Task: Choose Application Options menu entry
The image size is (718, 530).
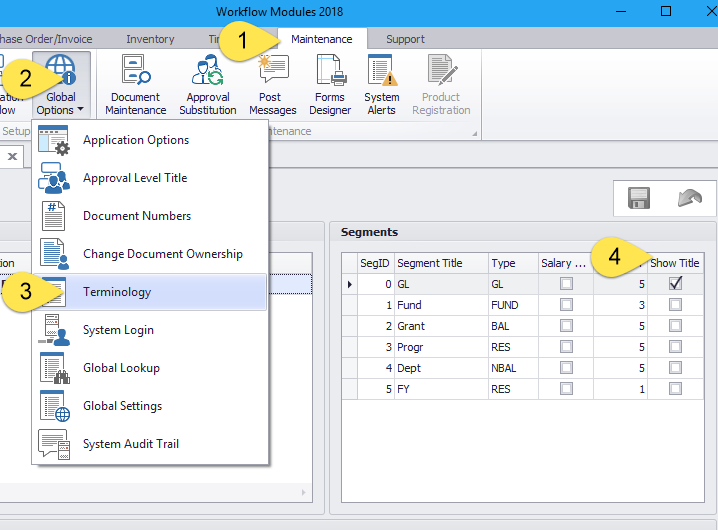Action: 136,140
